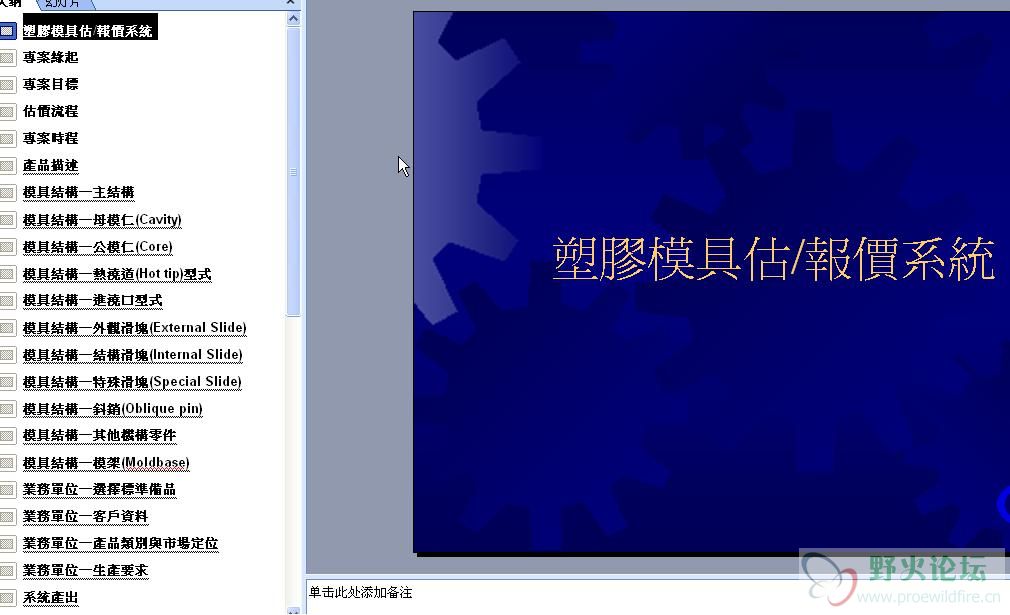Click the outline pane scroll-up arrow
This screenshot has height=615, width=1010.
293,18
